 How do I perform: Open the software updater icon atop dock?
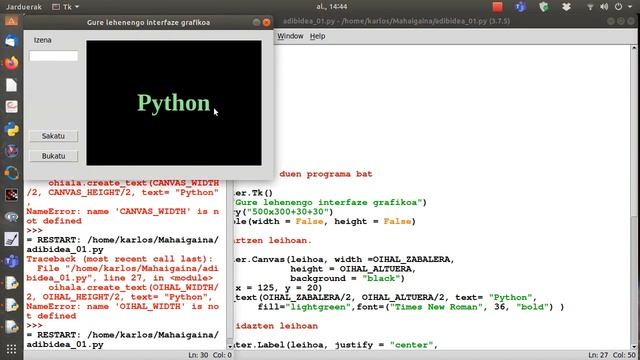11,21
